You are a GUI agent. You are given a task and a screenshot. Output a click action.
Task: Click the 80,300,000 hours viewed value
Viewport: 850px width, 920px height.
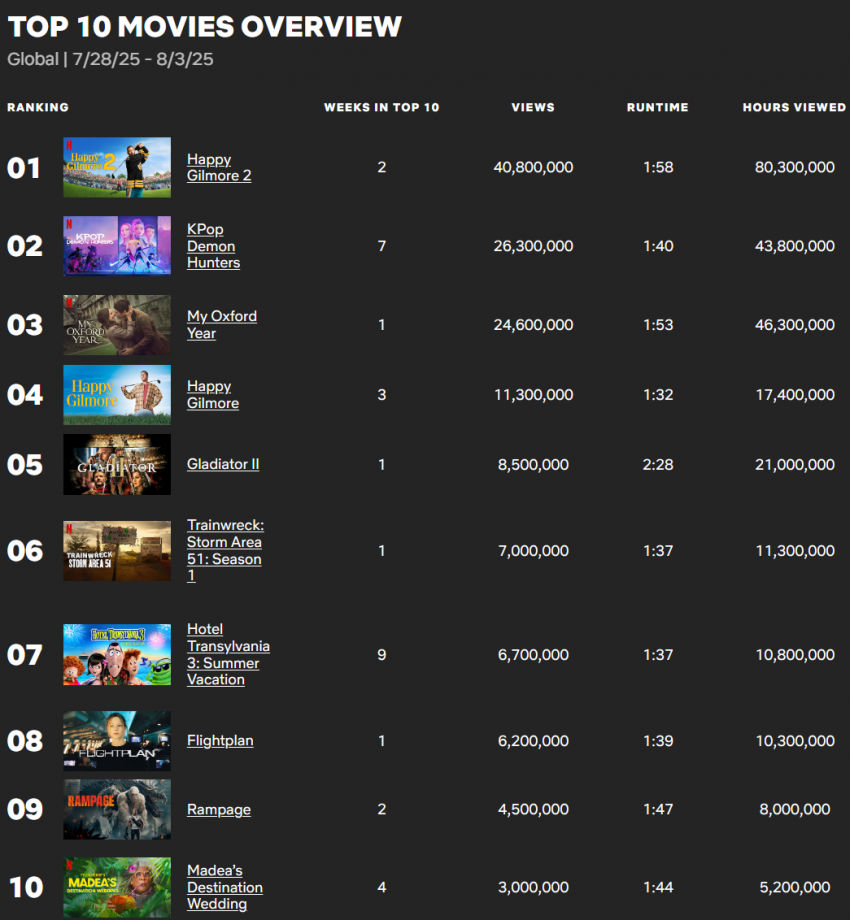click(795, 167)
